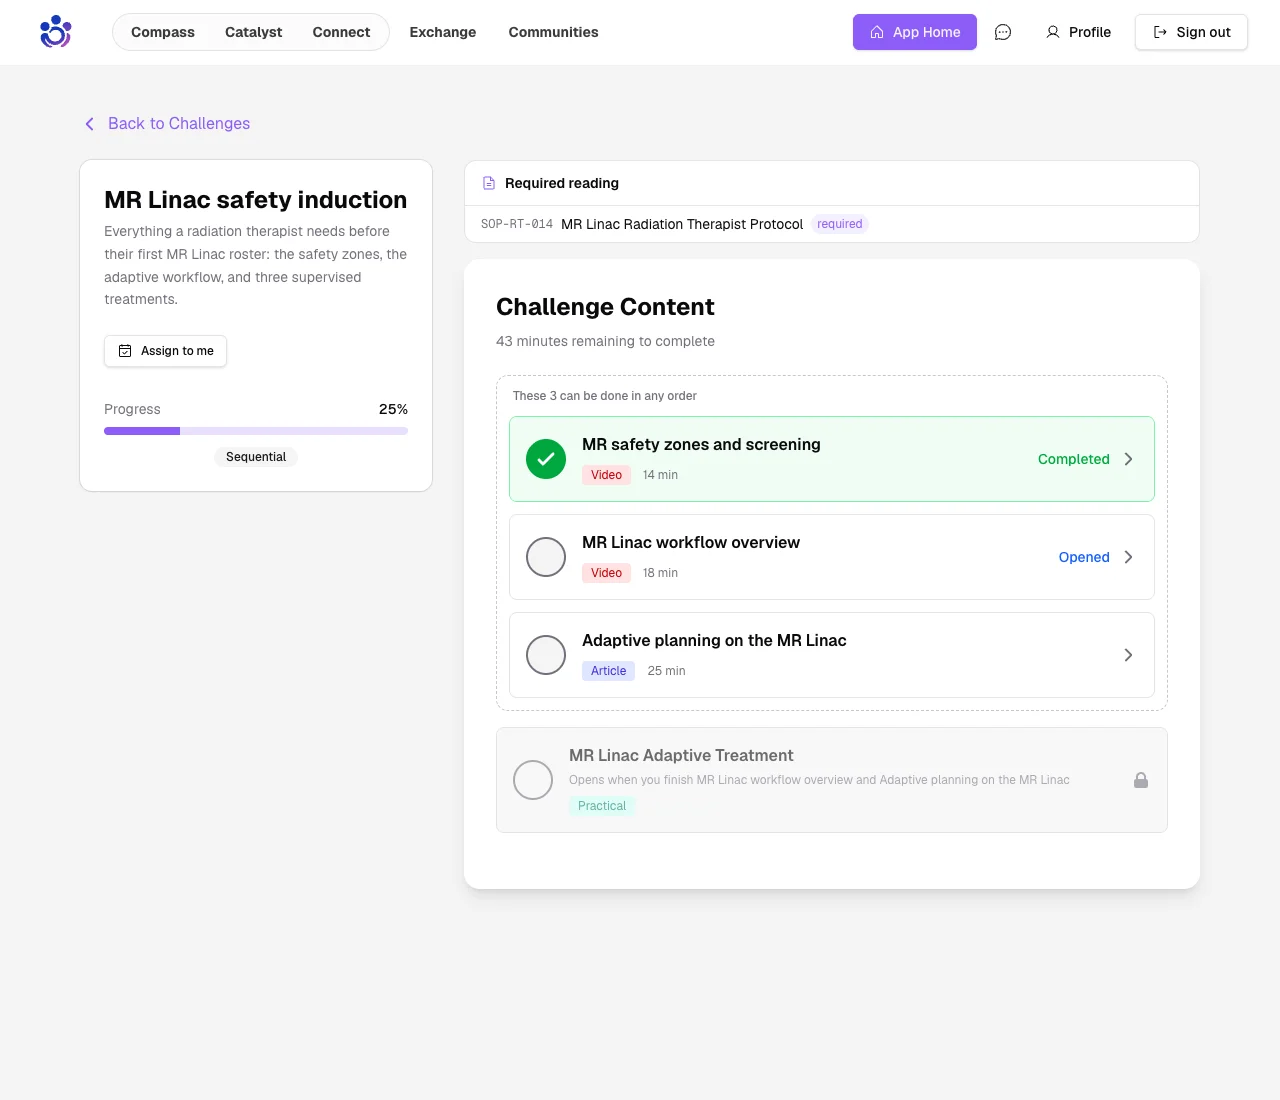Click the 'These 3 can be done in any order' note
The height and width of the screenshot is (1100, 1280).
(x=605, y=396)
